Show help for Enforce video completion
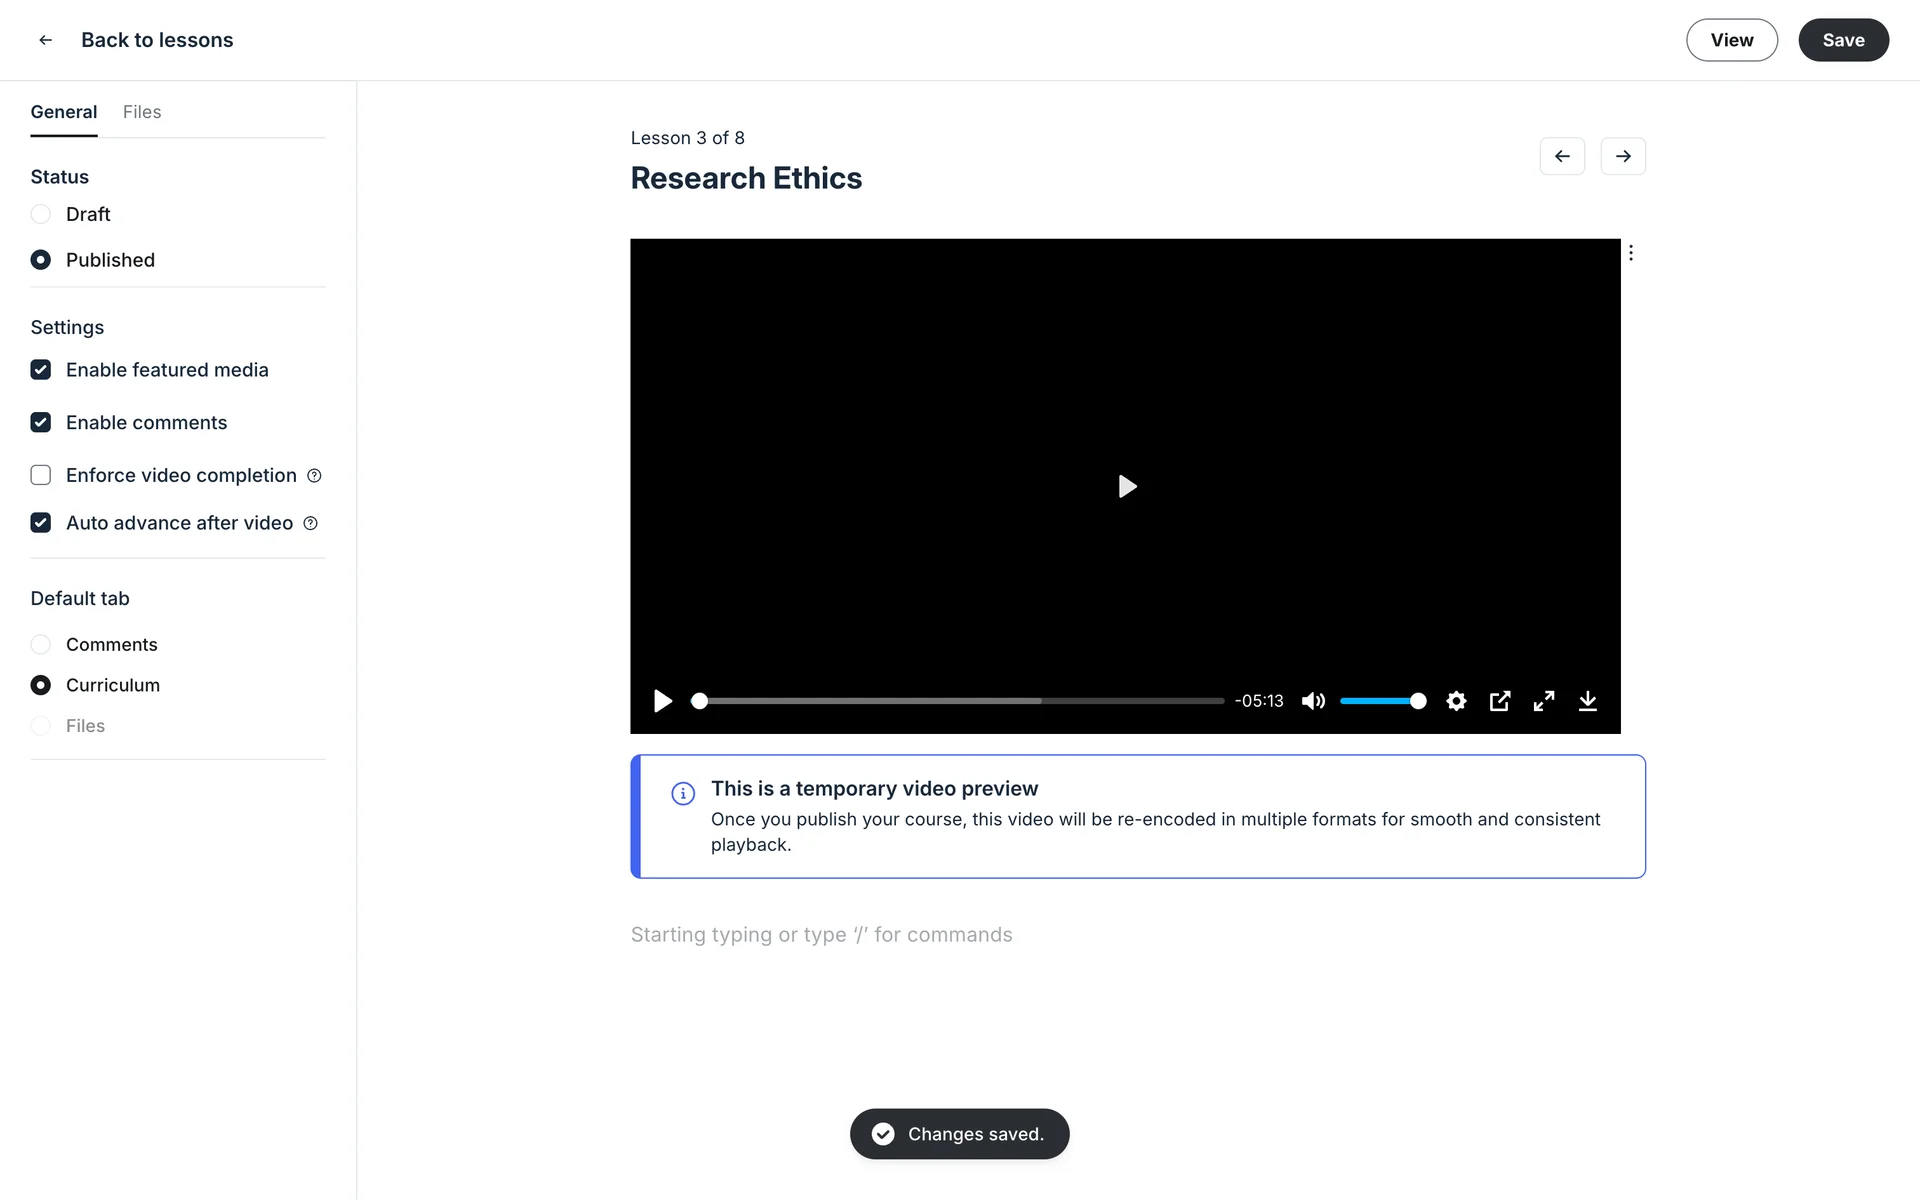Screen dimensions: 1920x1200 (314, 476)
